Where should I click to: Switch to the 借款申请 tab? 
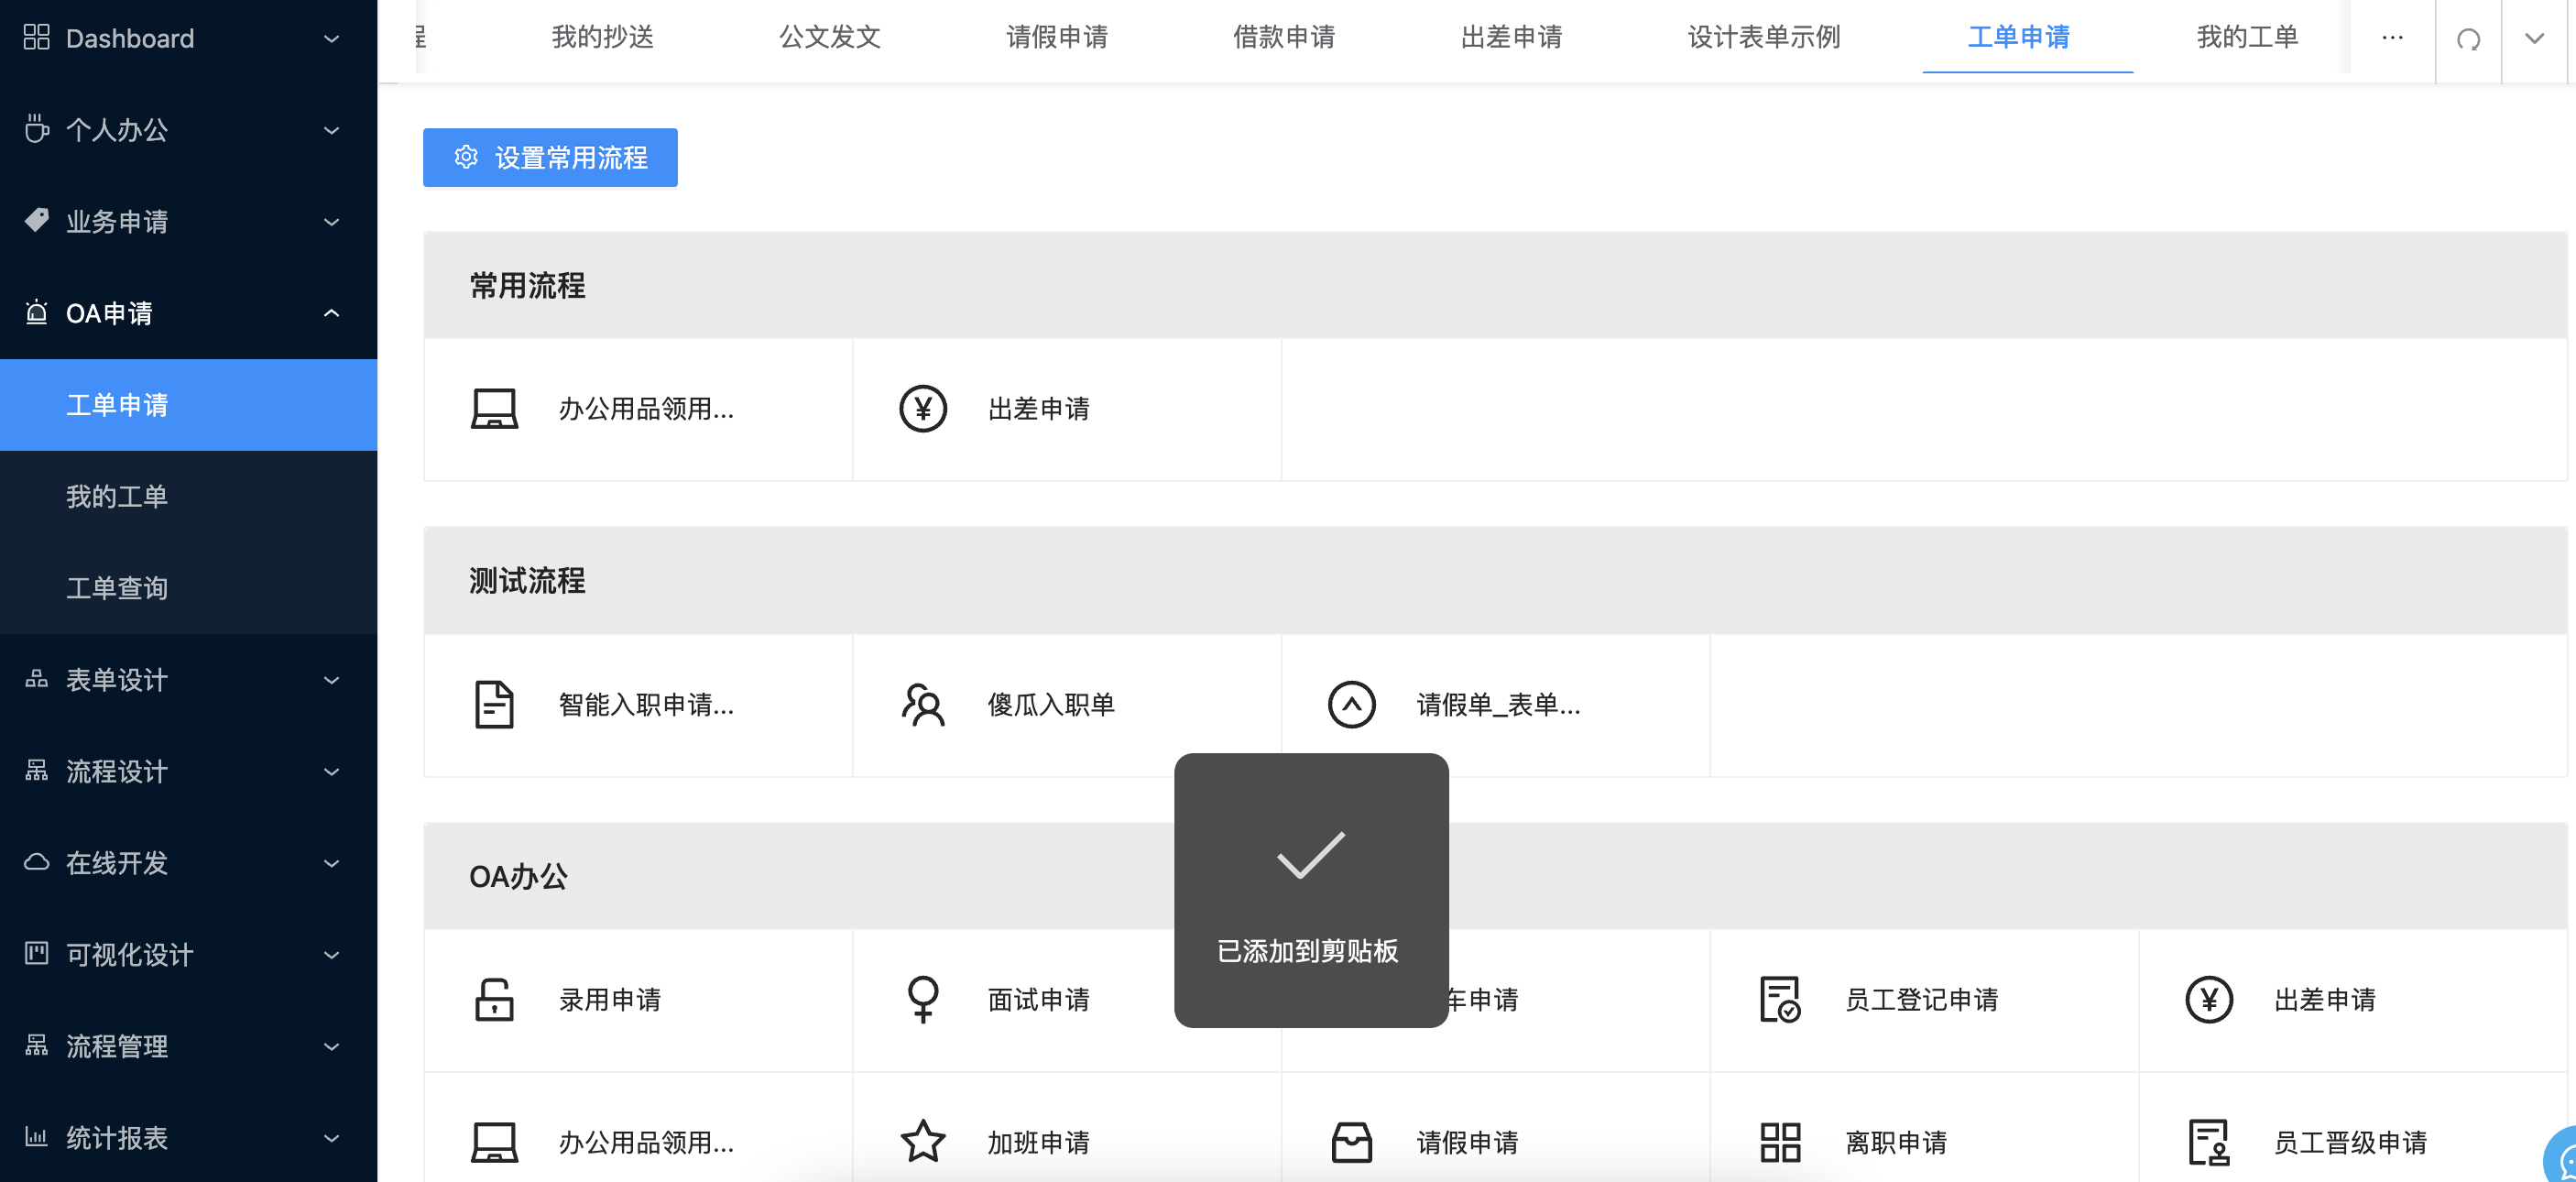1284,38
